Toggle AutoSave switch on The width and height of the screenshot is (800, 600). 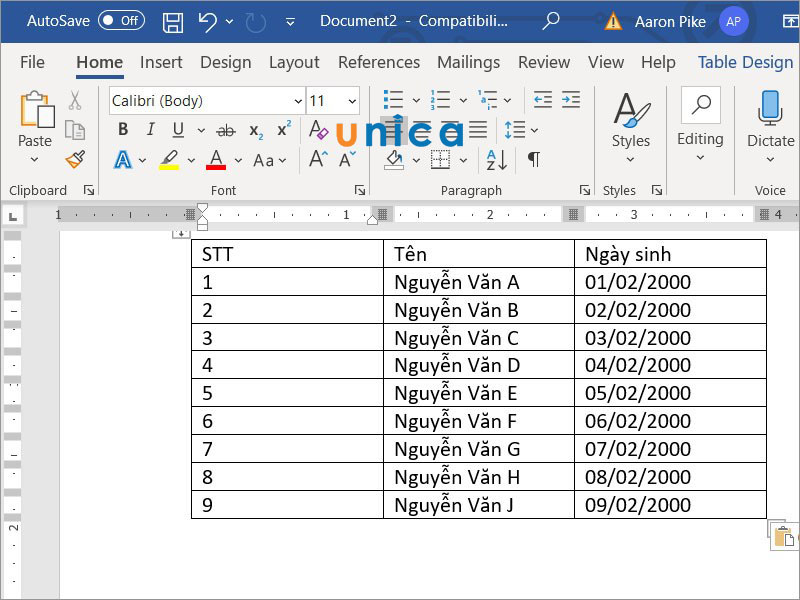click(x=121, y=20)
